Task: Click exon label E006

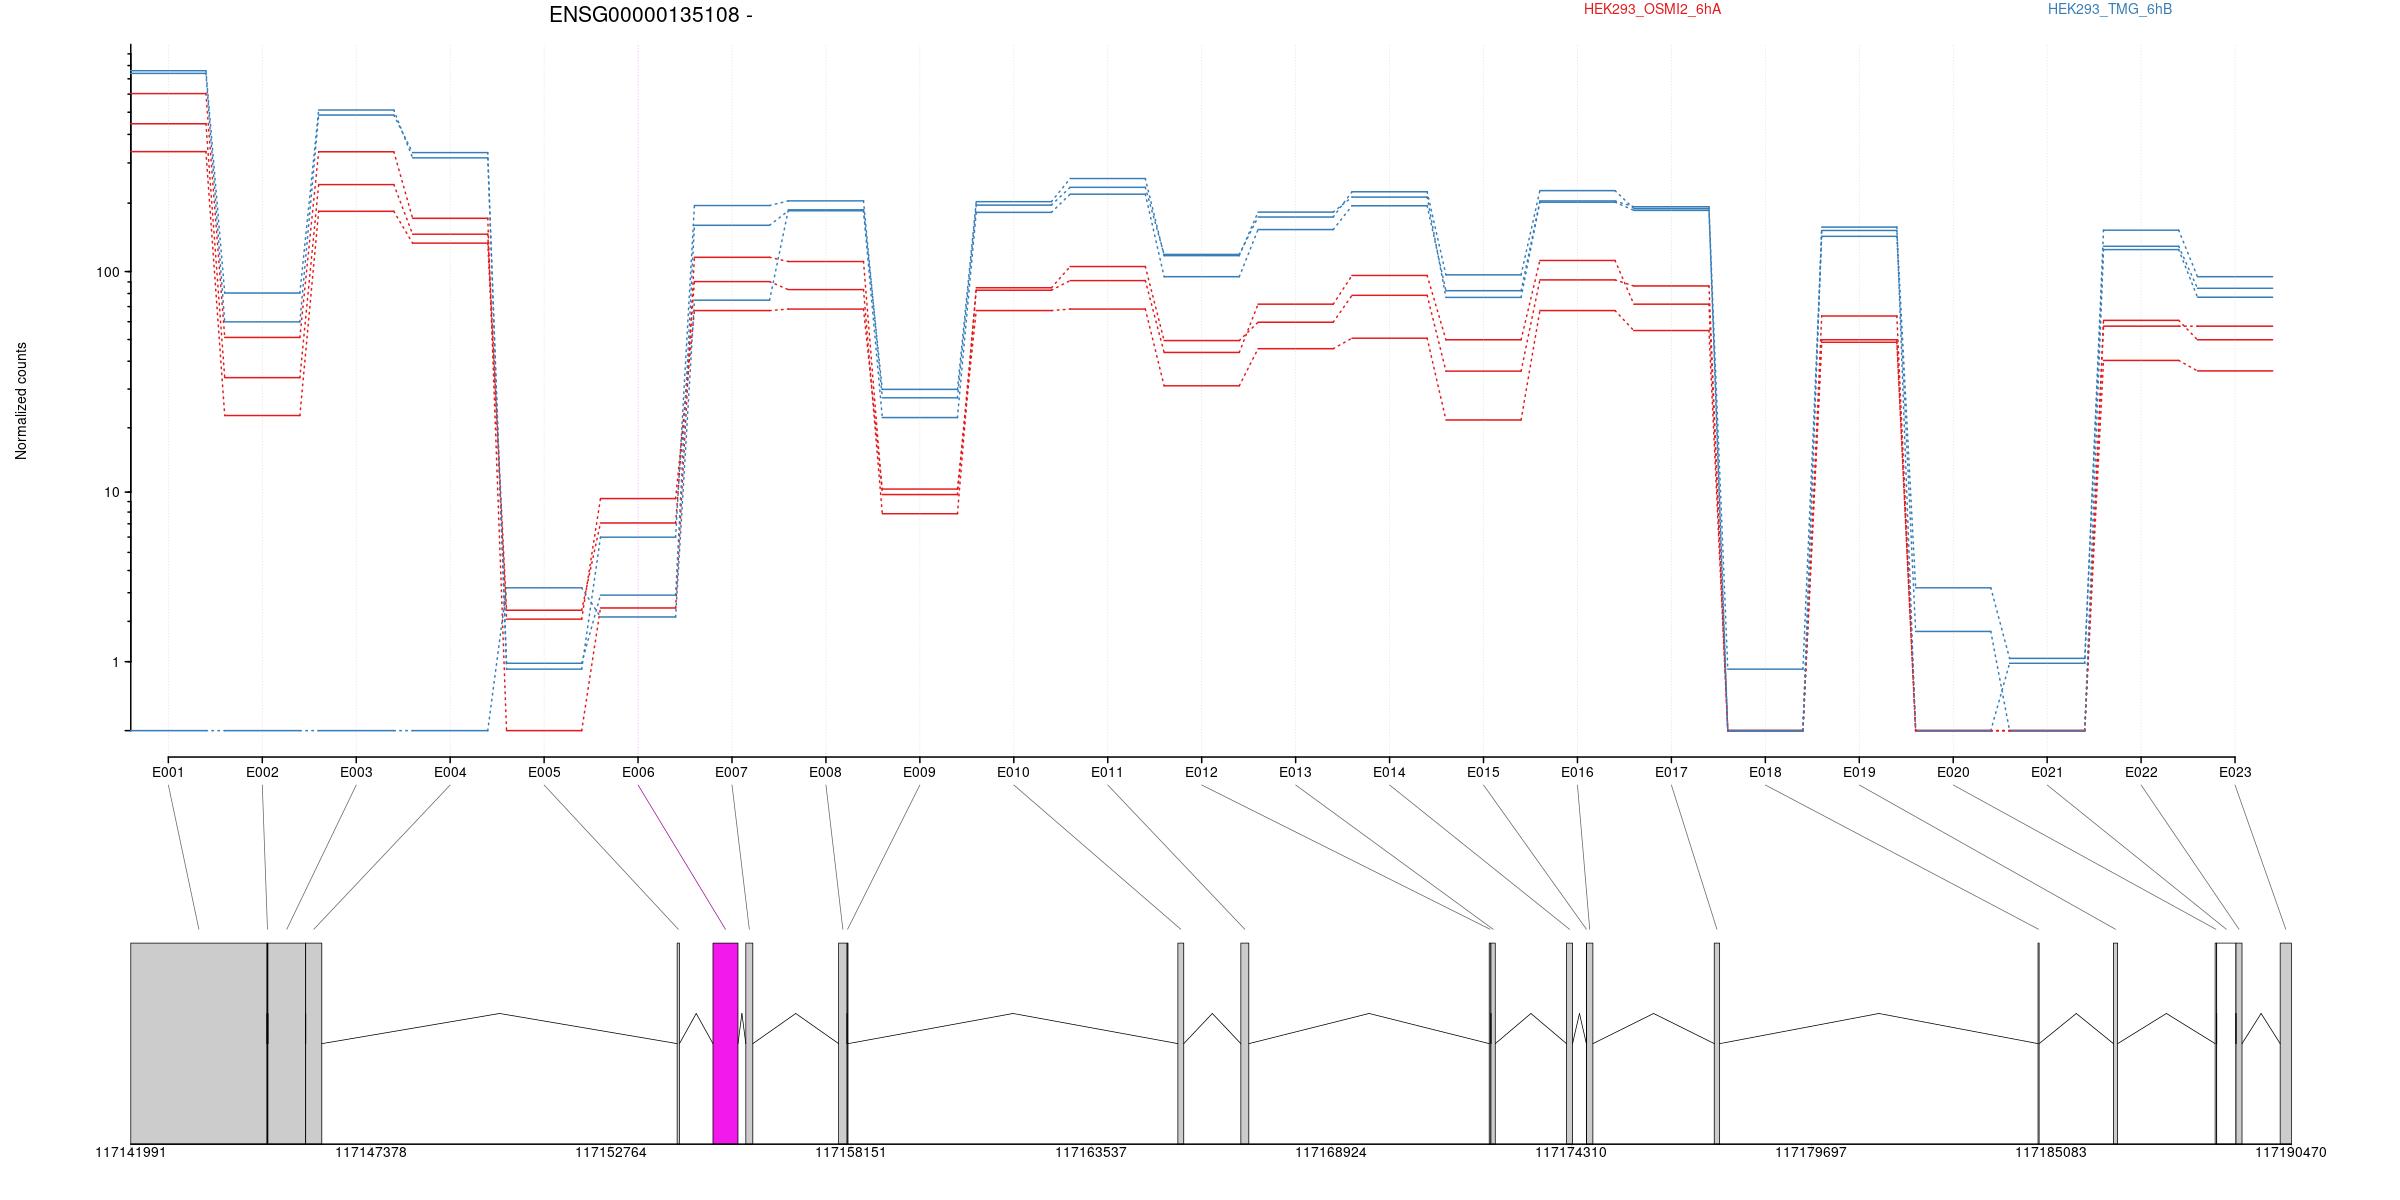Action: coord(638,772)
